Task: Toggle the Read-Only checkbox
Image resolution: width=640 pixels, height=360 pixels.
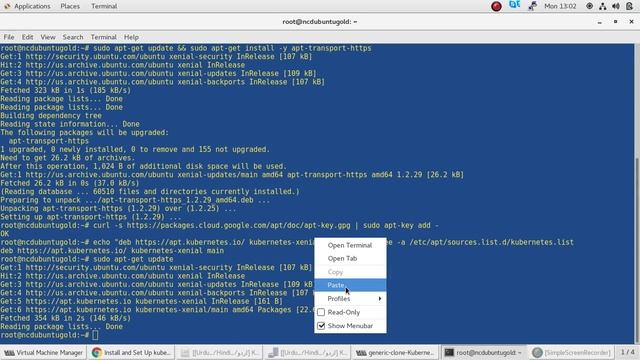Action: [321, 312]
